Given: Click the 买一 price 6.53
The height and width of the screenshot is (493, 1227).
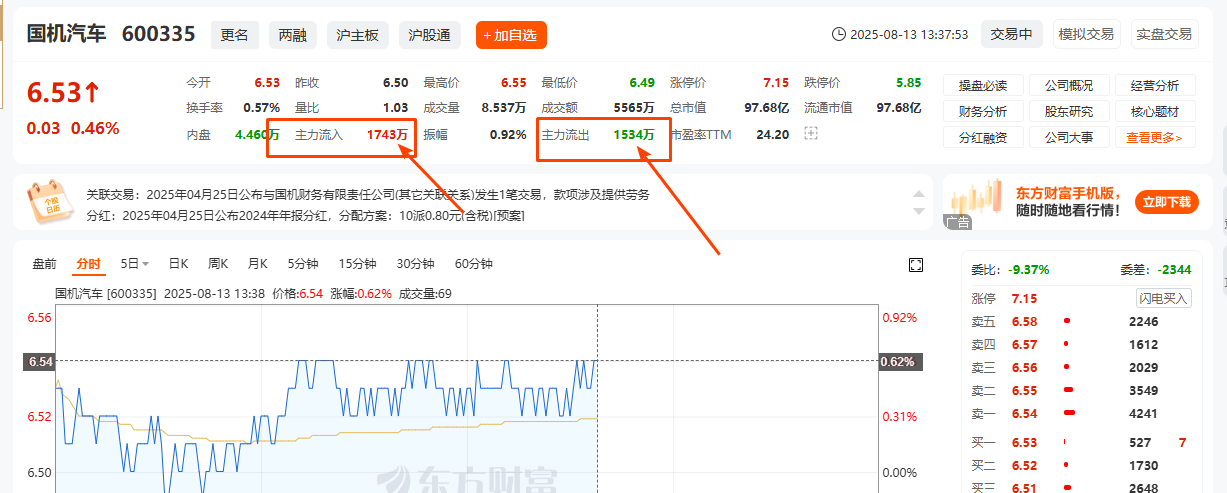Looking at the screenshot, I should (1024, 442).
